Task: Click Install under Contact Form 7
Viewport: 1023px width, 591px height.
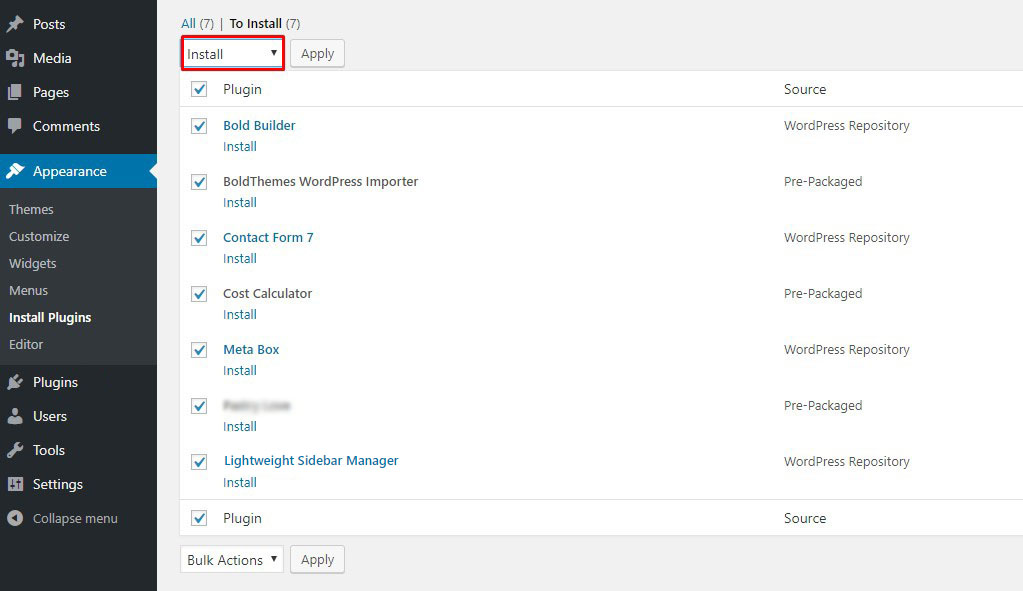Action: pos(240,259)
